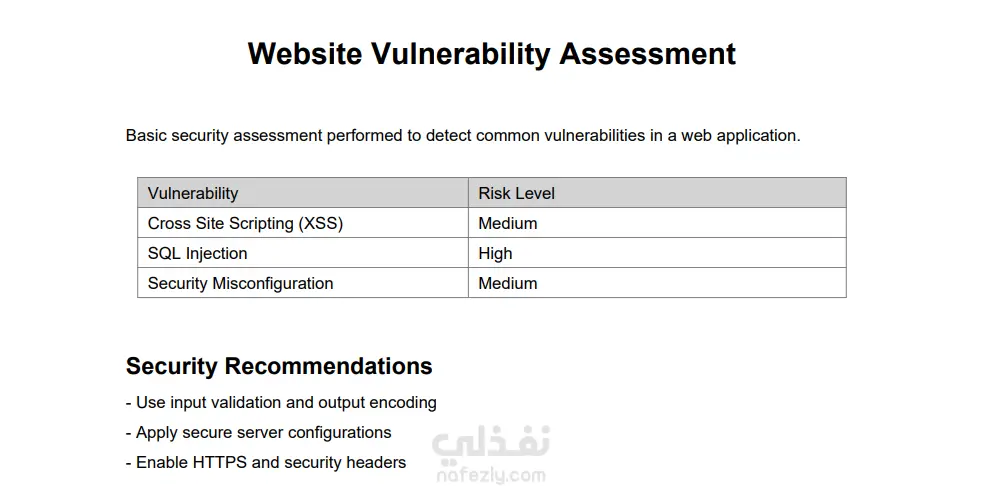Click the Website Vulnerability Assessment title
This screenshot has width=982, height=486.
click(492, 54)
